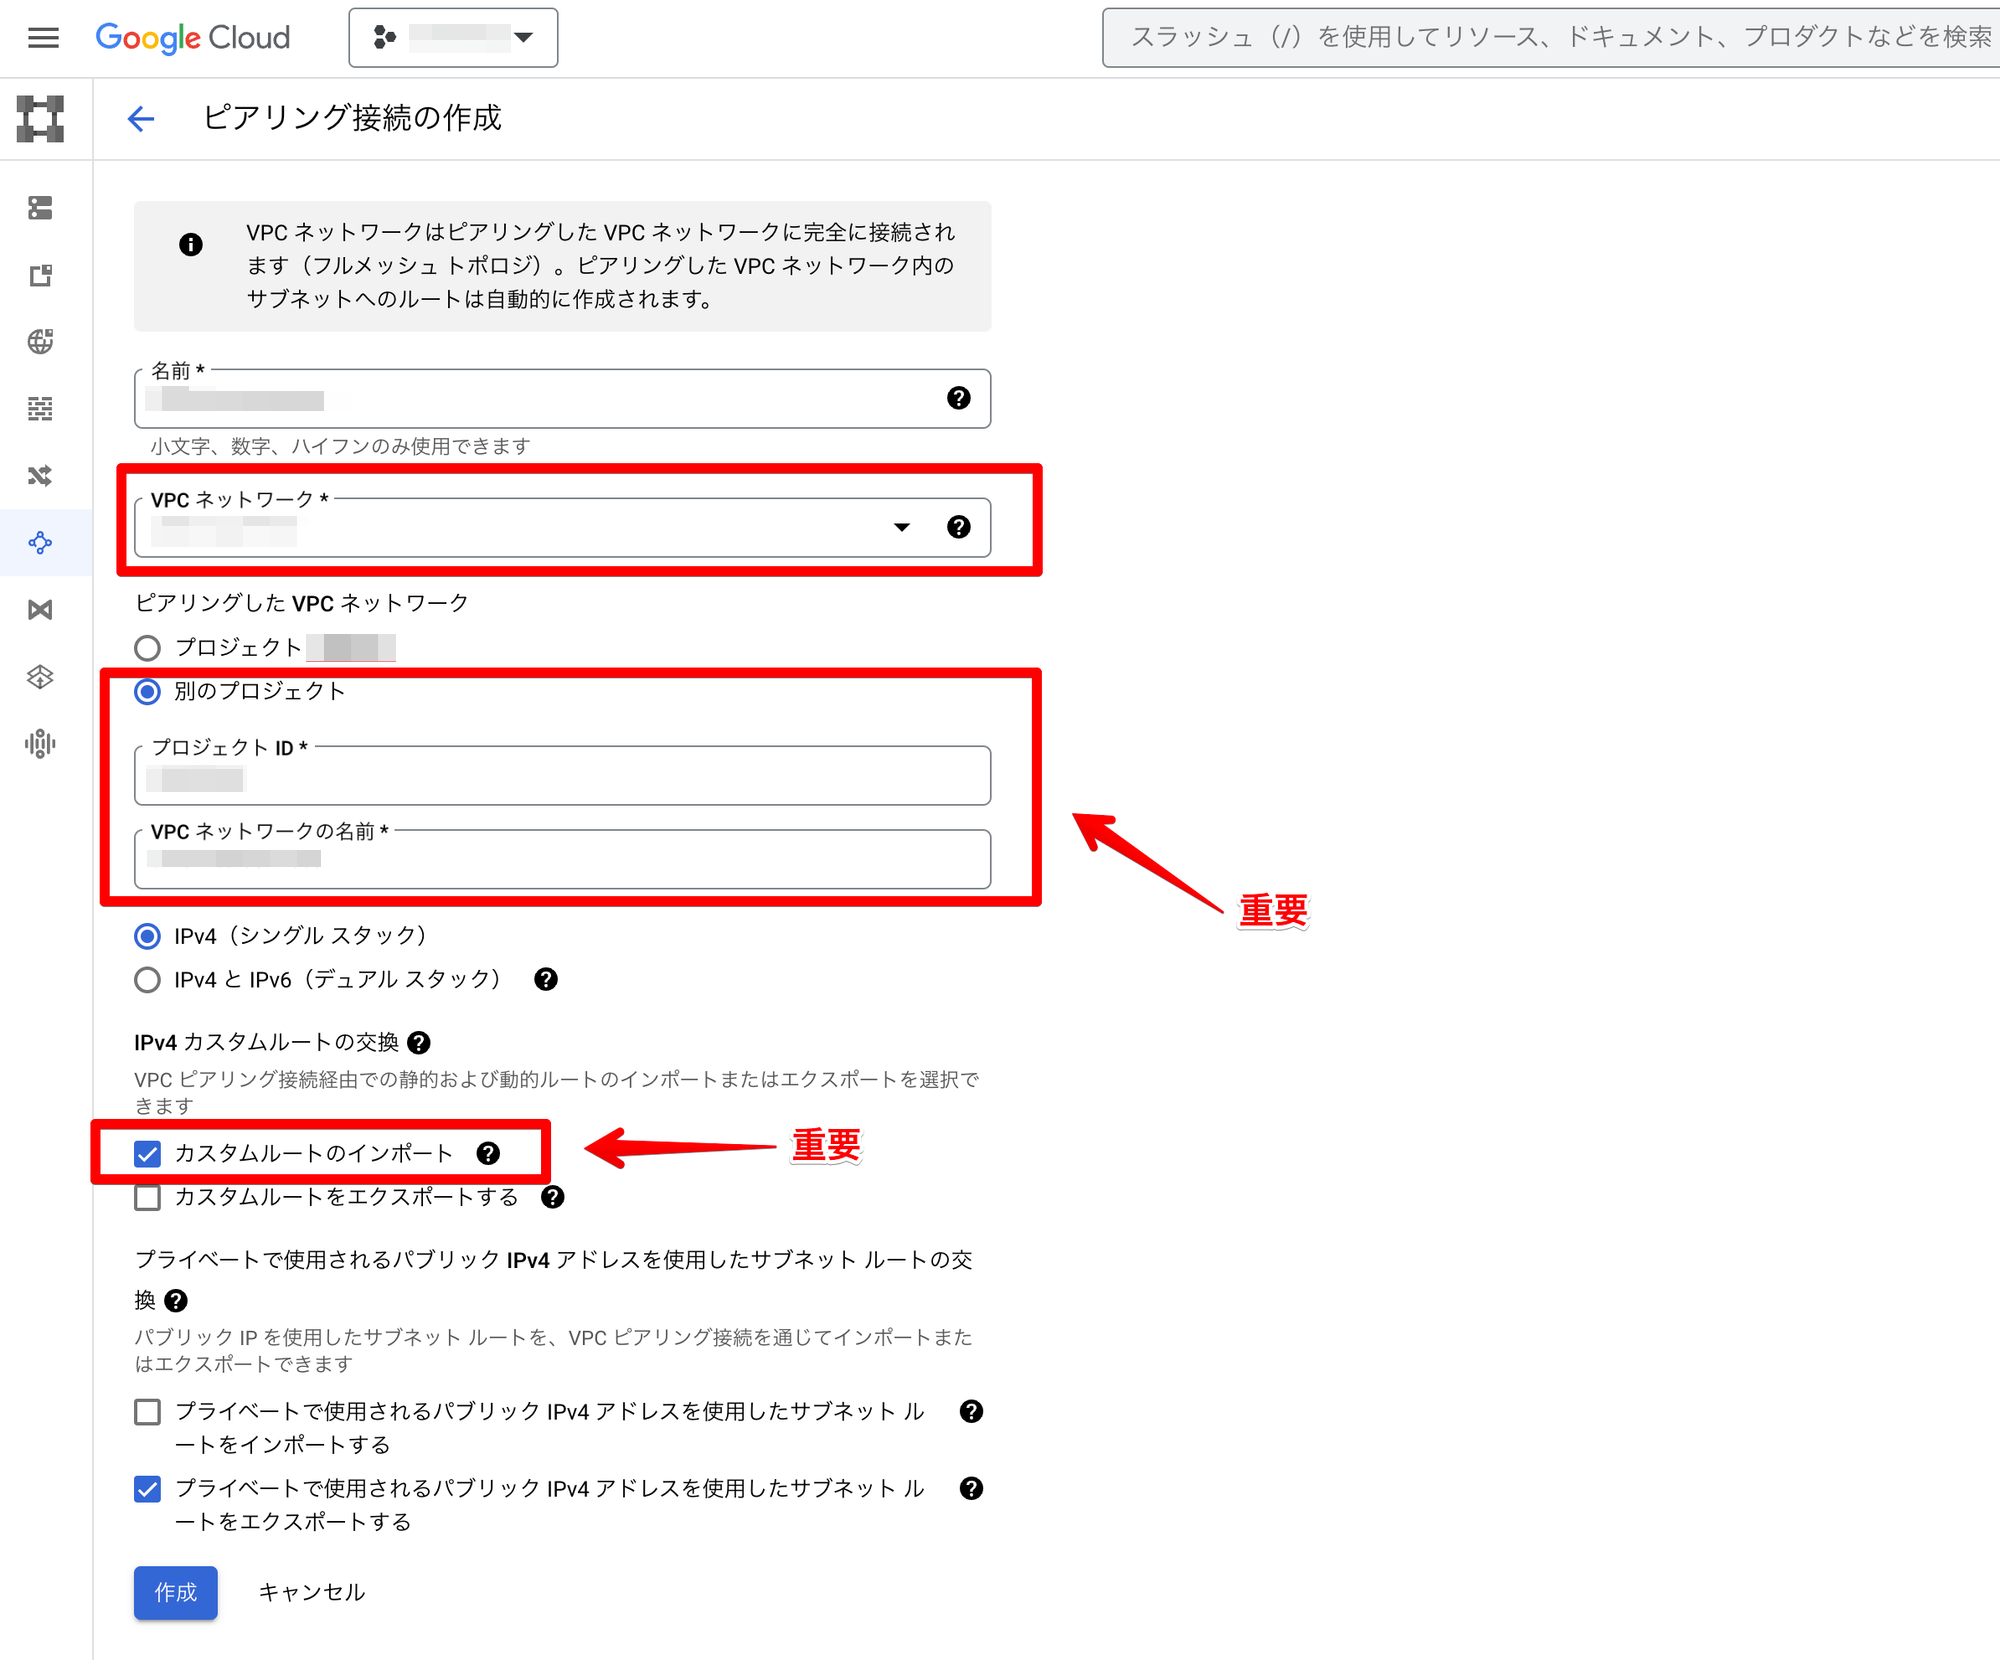Click the キャンセル button
This screenshot has height=1660, width=2000.
click(x=312, y=1592)
